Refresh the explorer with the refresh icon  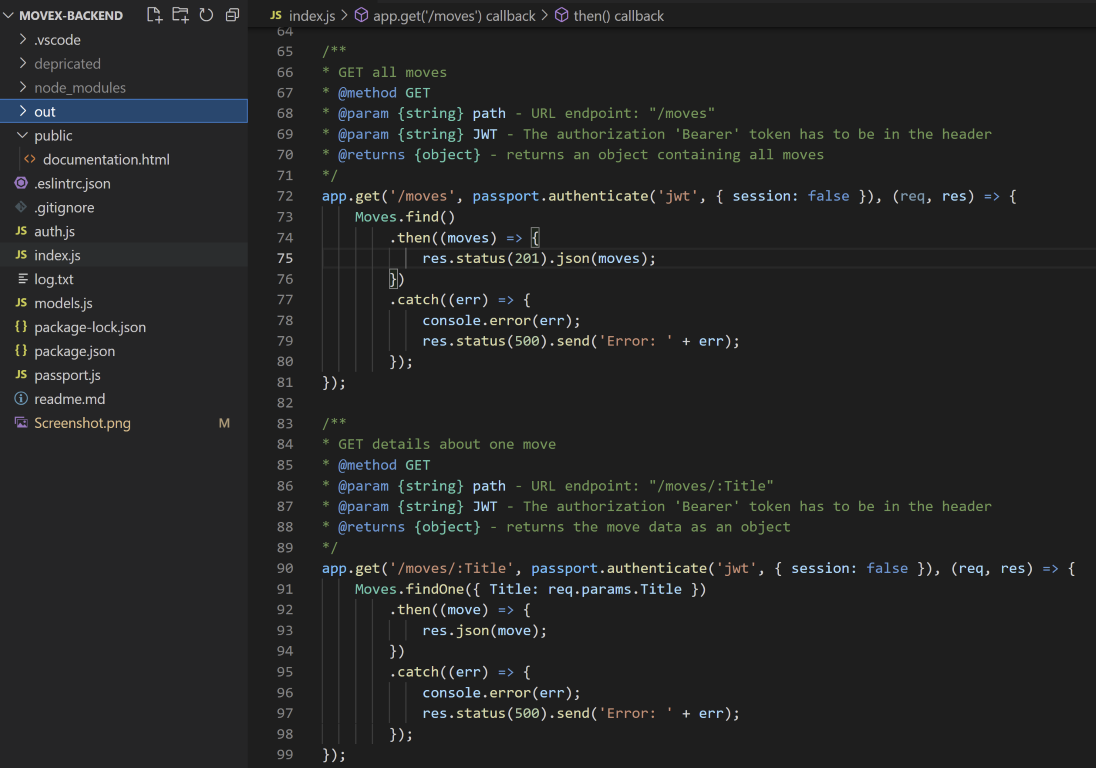(x=206, y=15)
